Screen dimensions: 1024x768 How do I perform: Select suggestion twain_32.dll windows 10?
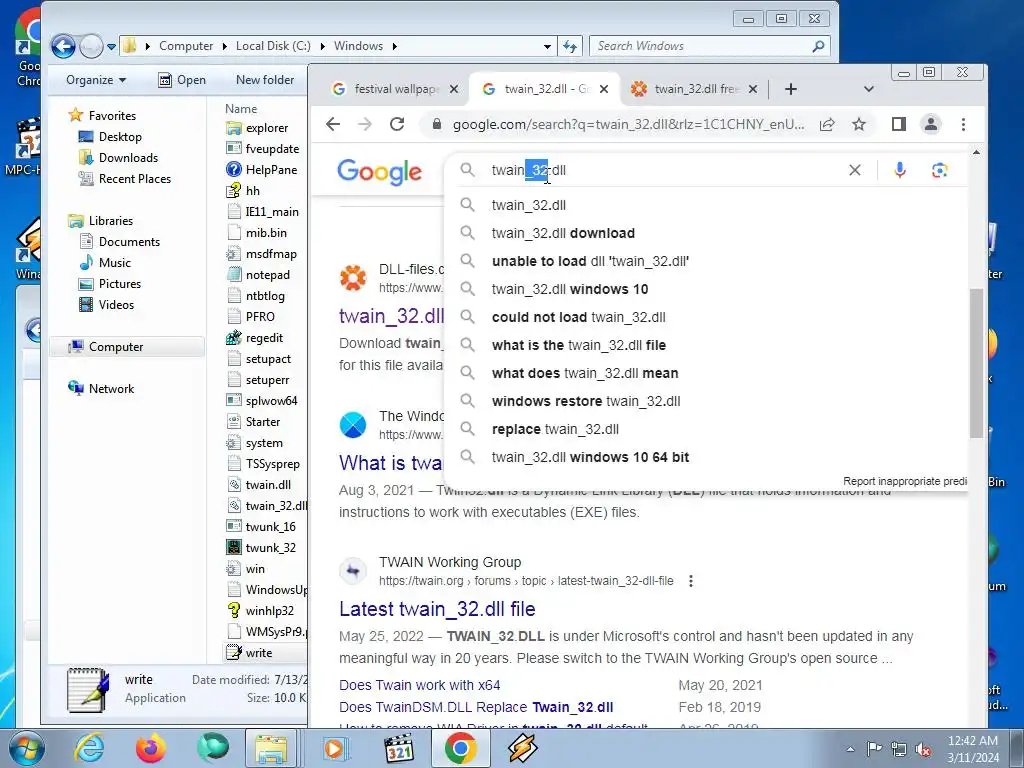pyautogui.click(x=570, y=289)
